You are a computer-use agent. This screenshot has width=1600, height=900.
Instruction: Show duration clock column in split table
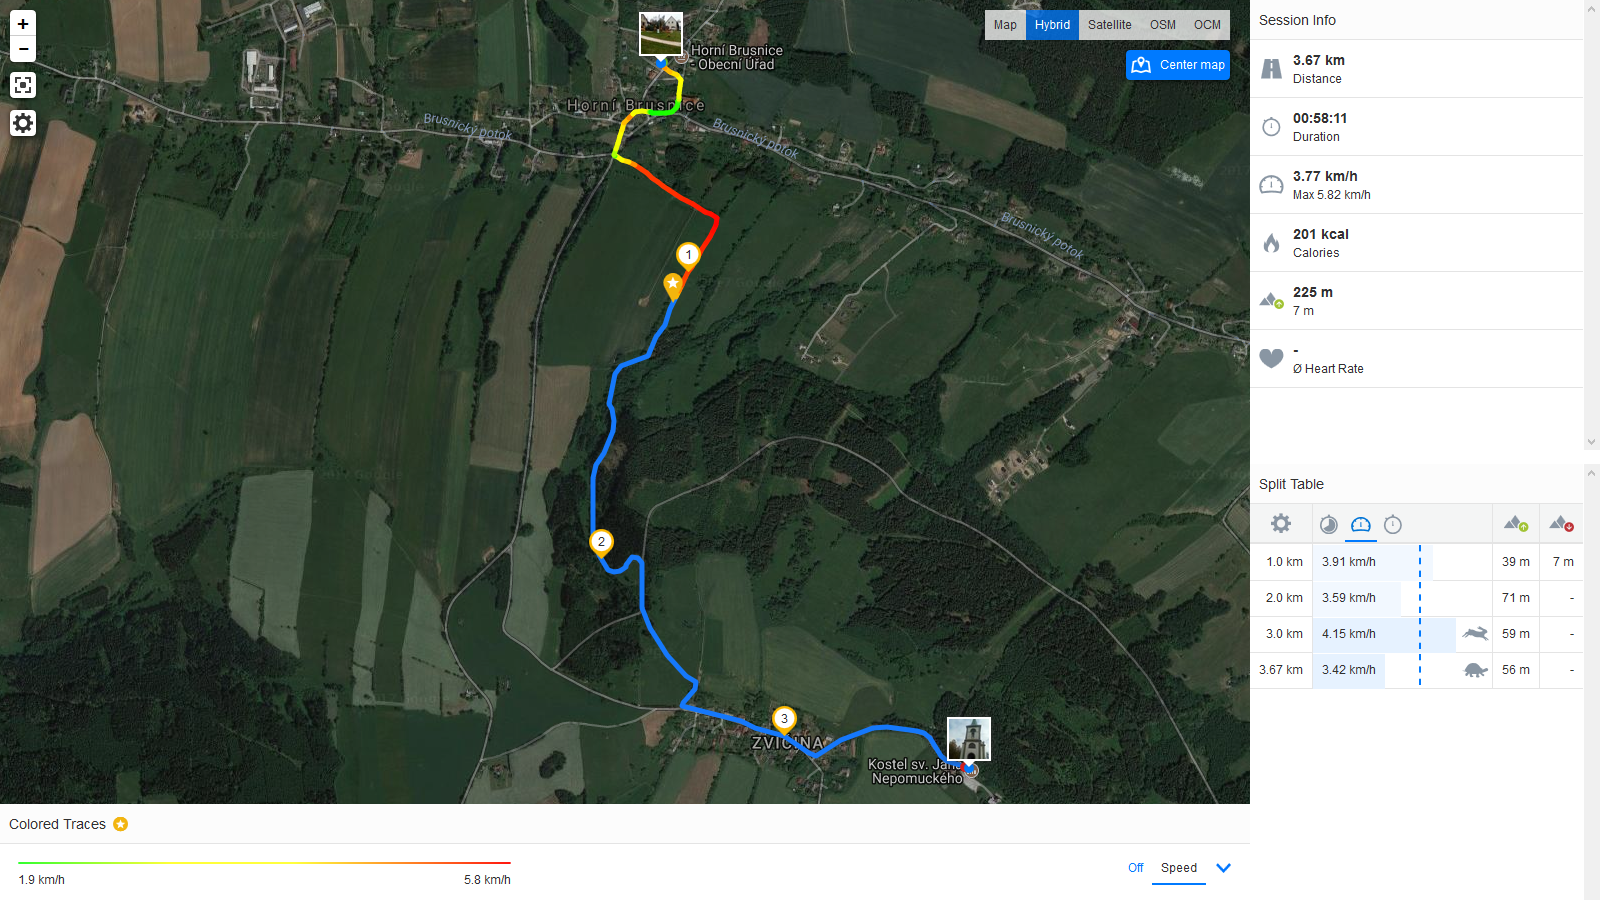[x=1393, y=524]
